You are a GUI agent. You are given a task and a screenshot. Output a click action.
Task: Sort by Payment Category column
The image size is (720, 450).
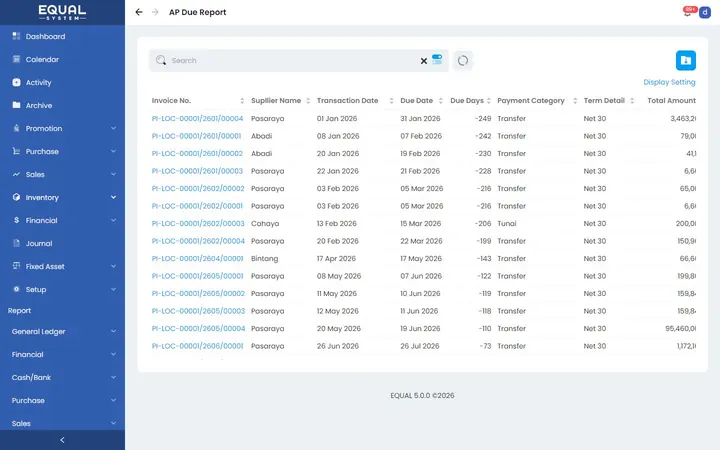pos(575,101)
